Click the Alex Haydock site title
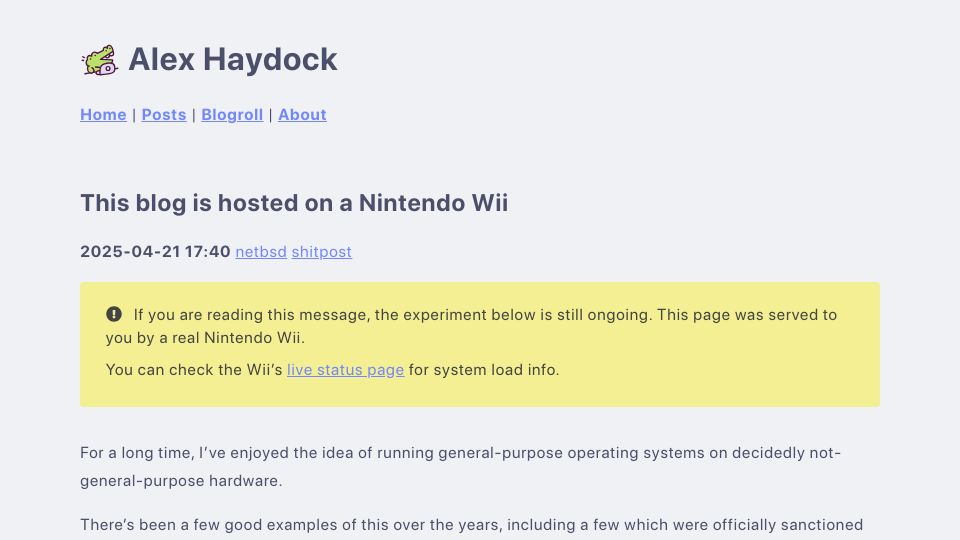Viewport: 960px width, 540px height. 233,60
